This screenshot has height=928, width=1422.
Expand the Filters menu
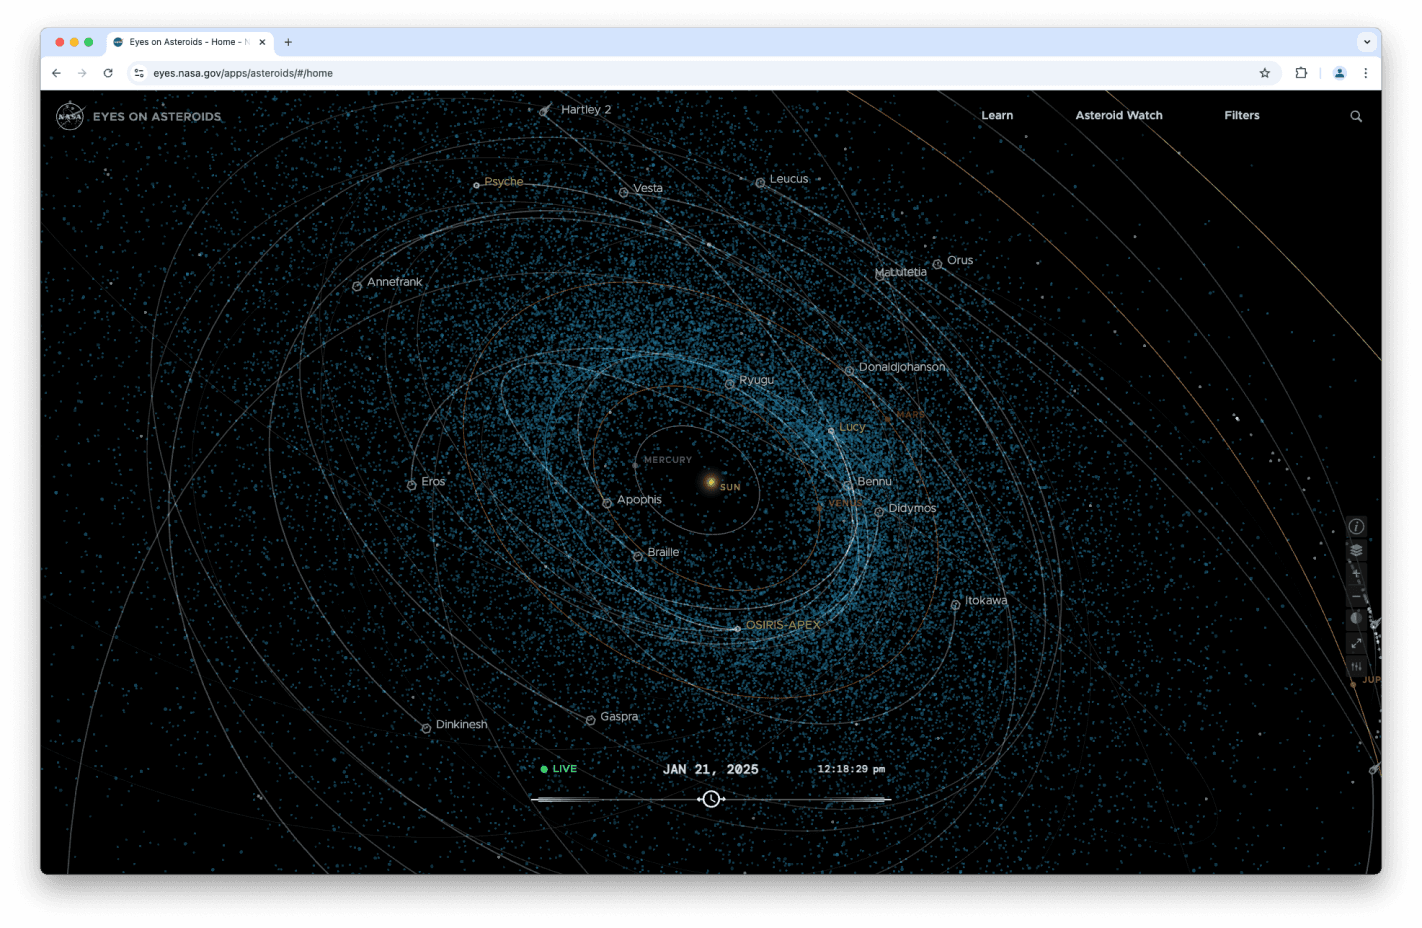(x=1241, y=116)
